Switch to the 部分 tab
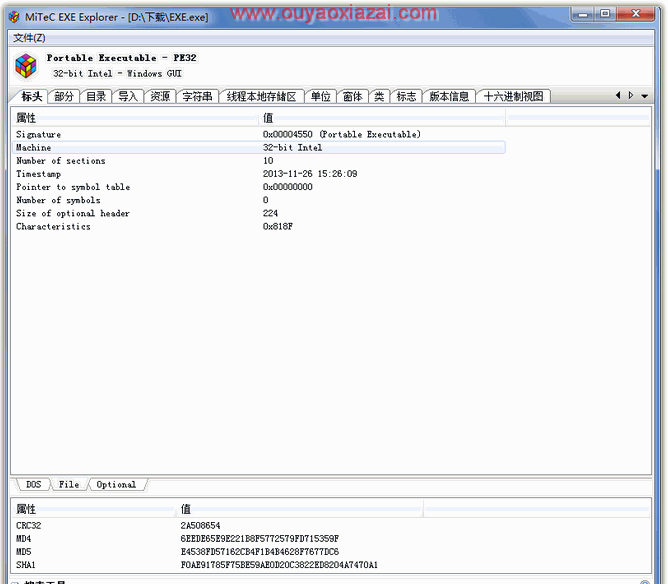This screenshot has height=584, width=668. tap(64, 97)
